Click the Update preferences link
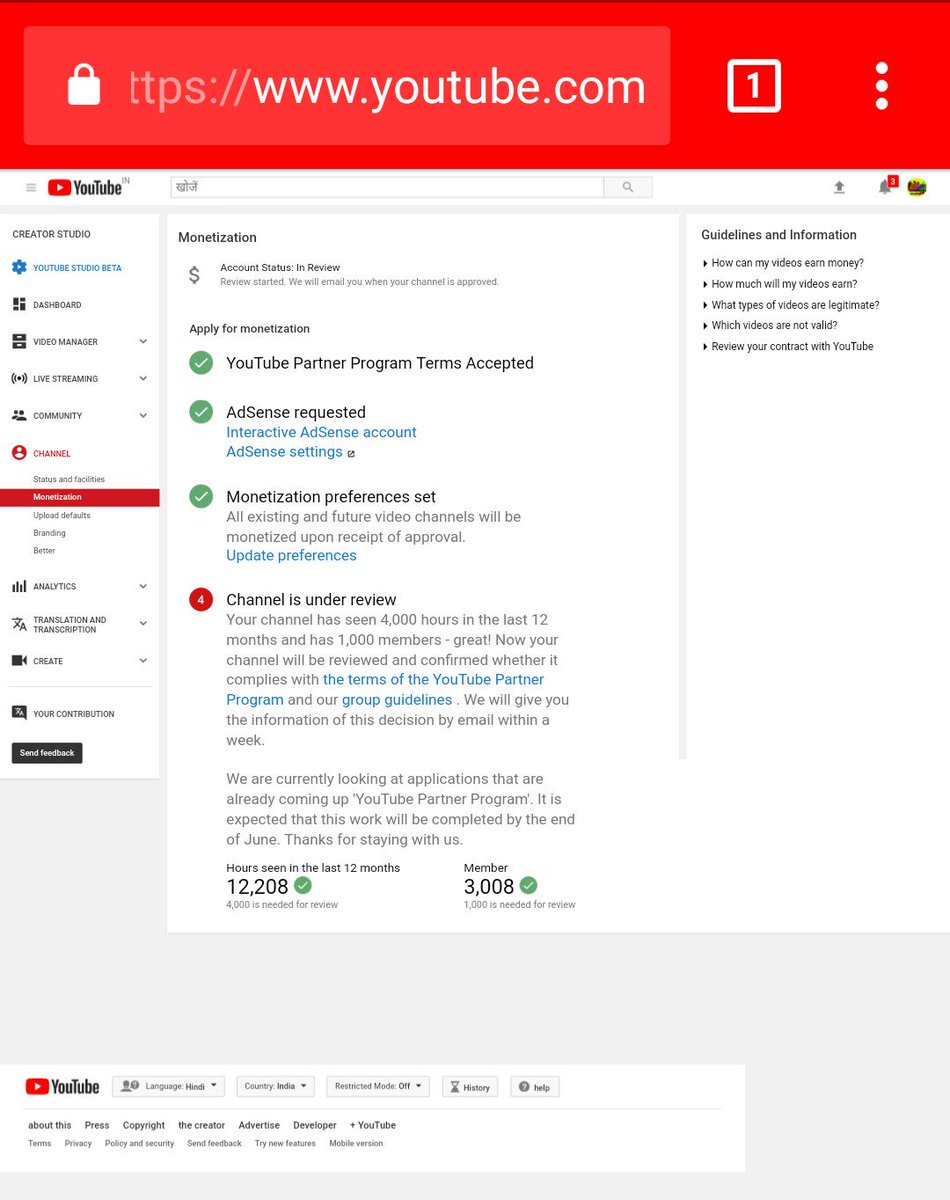 291,555
